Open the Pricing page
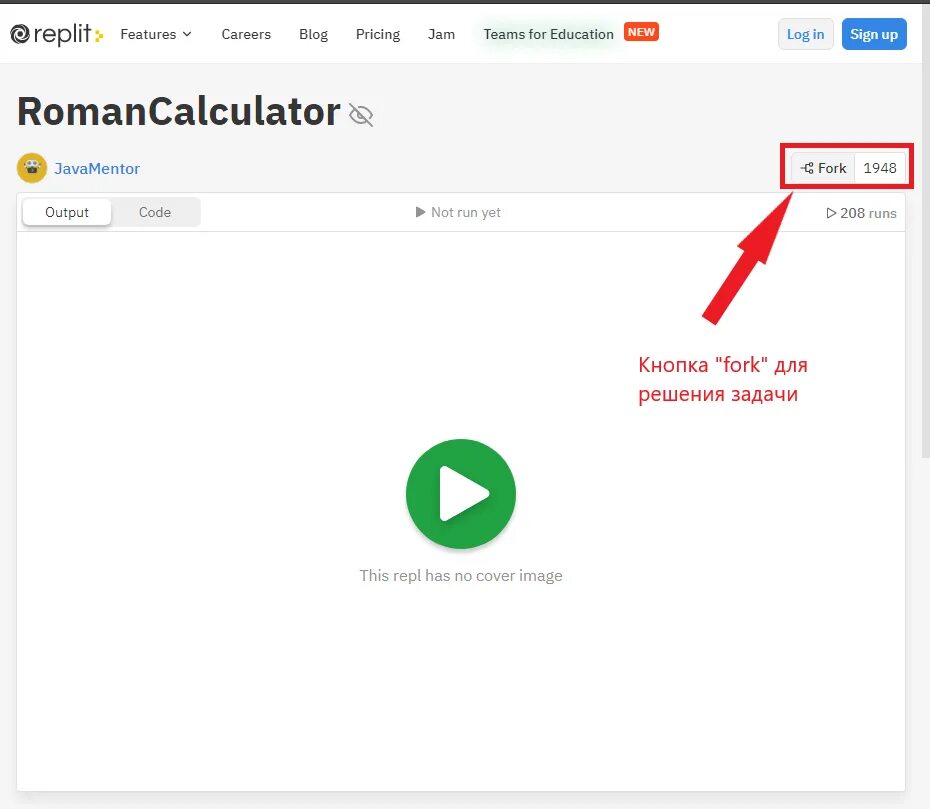Screen dimensions: 930x809 (378, 34)
